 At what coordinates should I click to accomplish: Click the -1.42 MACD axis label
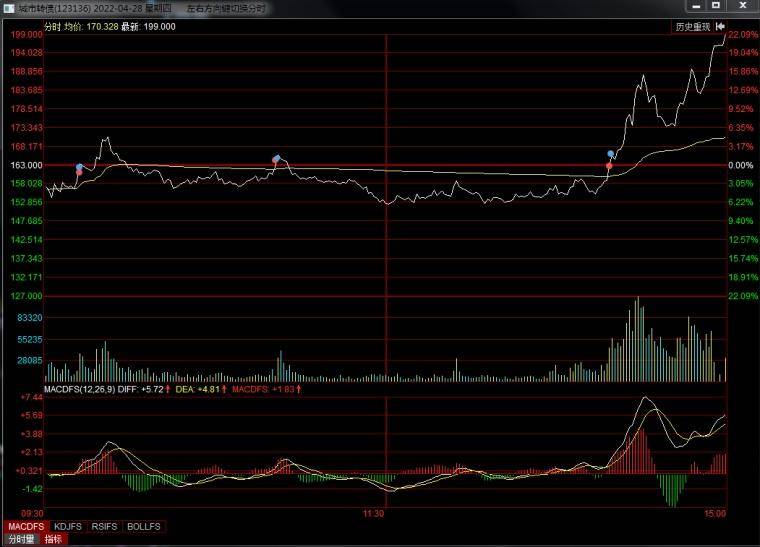(x=32, y=489)
